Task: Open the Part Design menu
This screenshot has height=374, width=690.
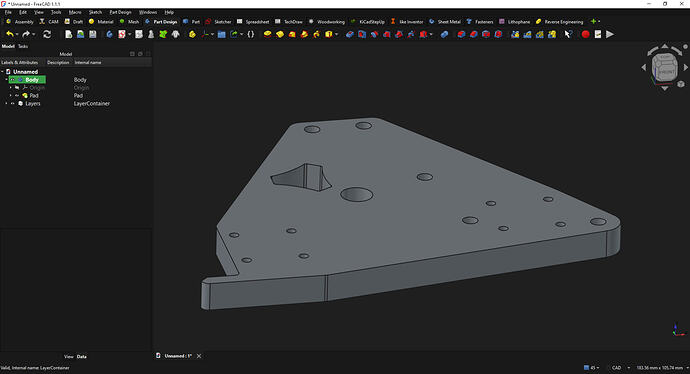Action: point(120,12)
